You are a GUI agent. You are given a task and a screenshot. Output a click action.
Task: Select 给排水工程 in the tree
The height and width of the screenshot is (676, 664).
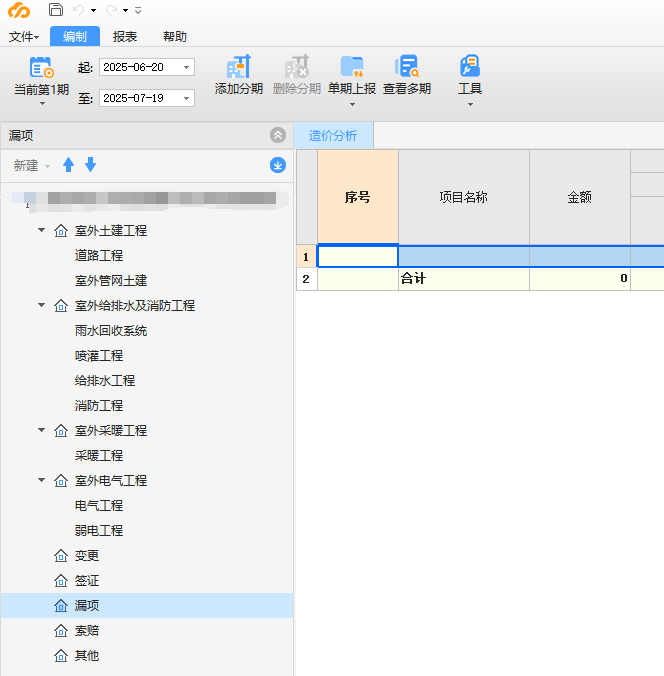[x=105, y=381]
